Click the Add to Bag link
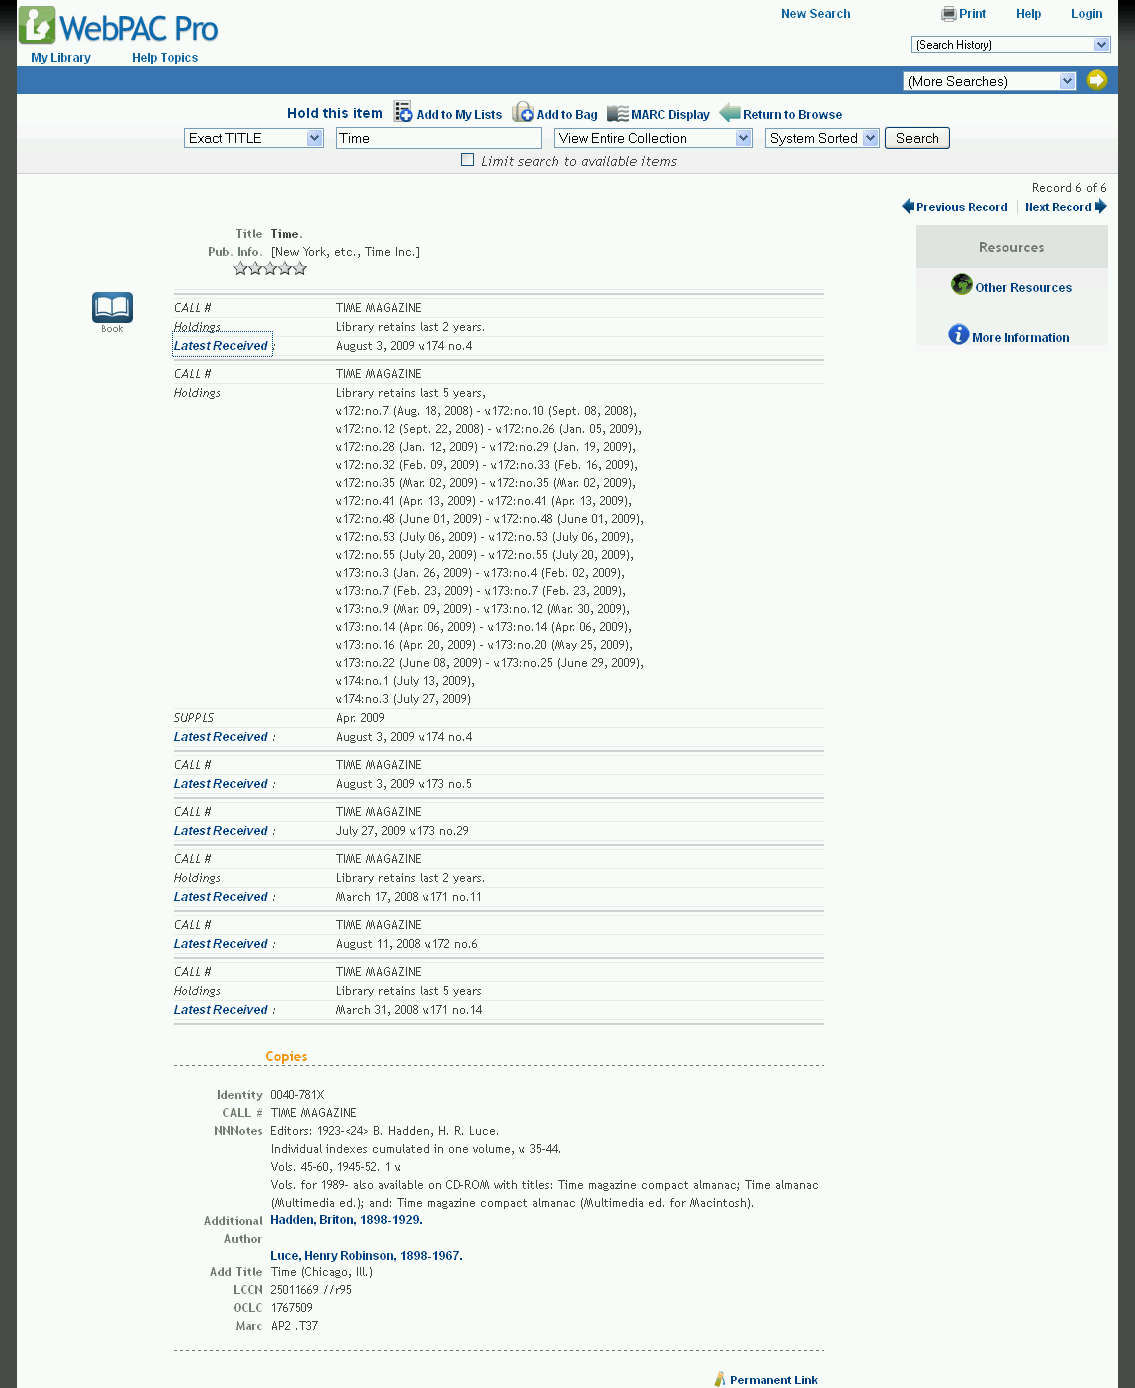Viewport: 1135px width, 1388px height. (567, 115)
